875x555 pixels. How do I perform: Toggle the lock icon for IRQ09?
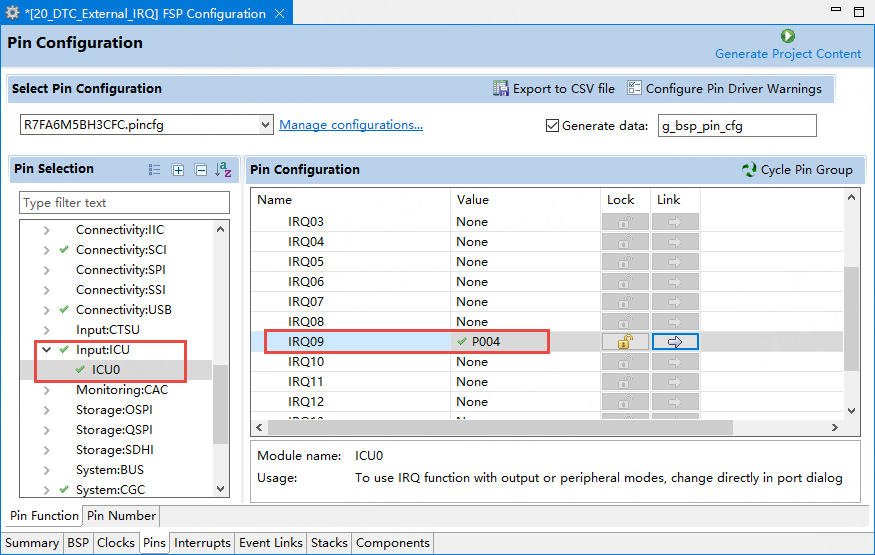click(625, 342)
